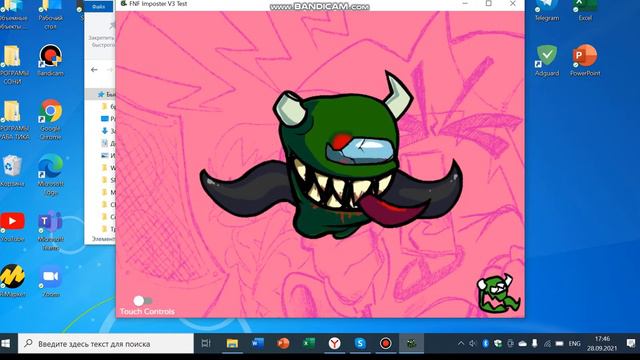Click Файл tab in File Explorer window
Image resolution: width=640 pixels, height=360 pixels.
(98, 7)
